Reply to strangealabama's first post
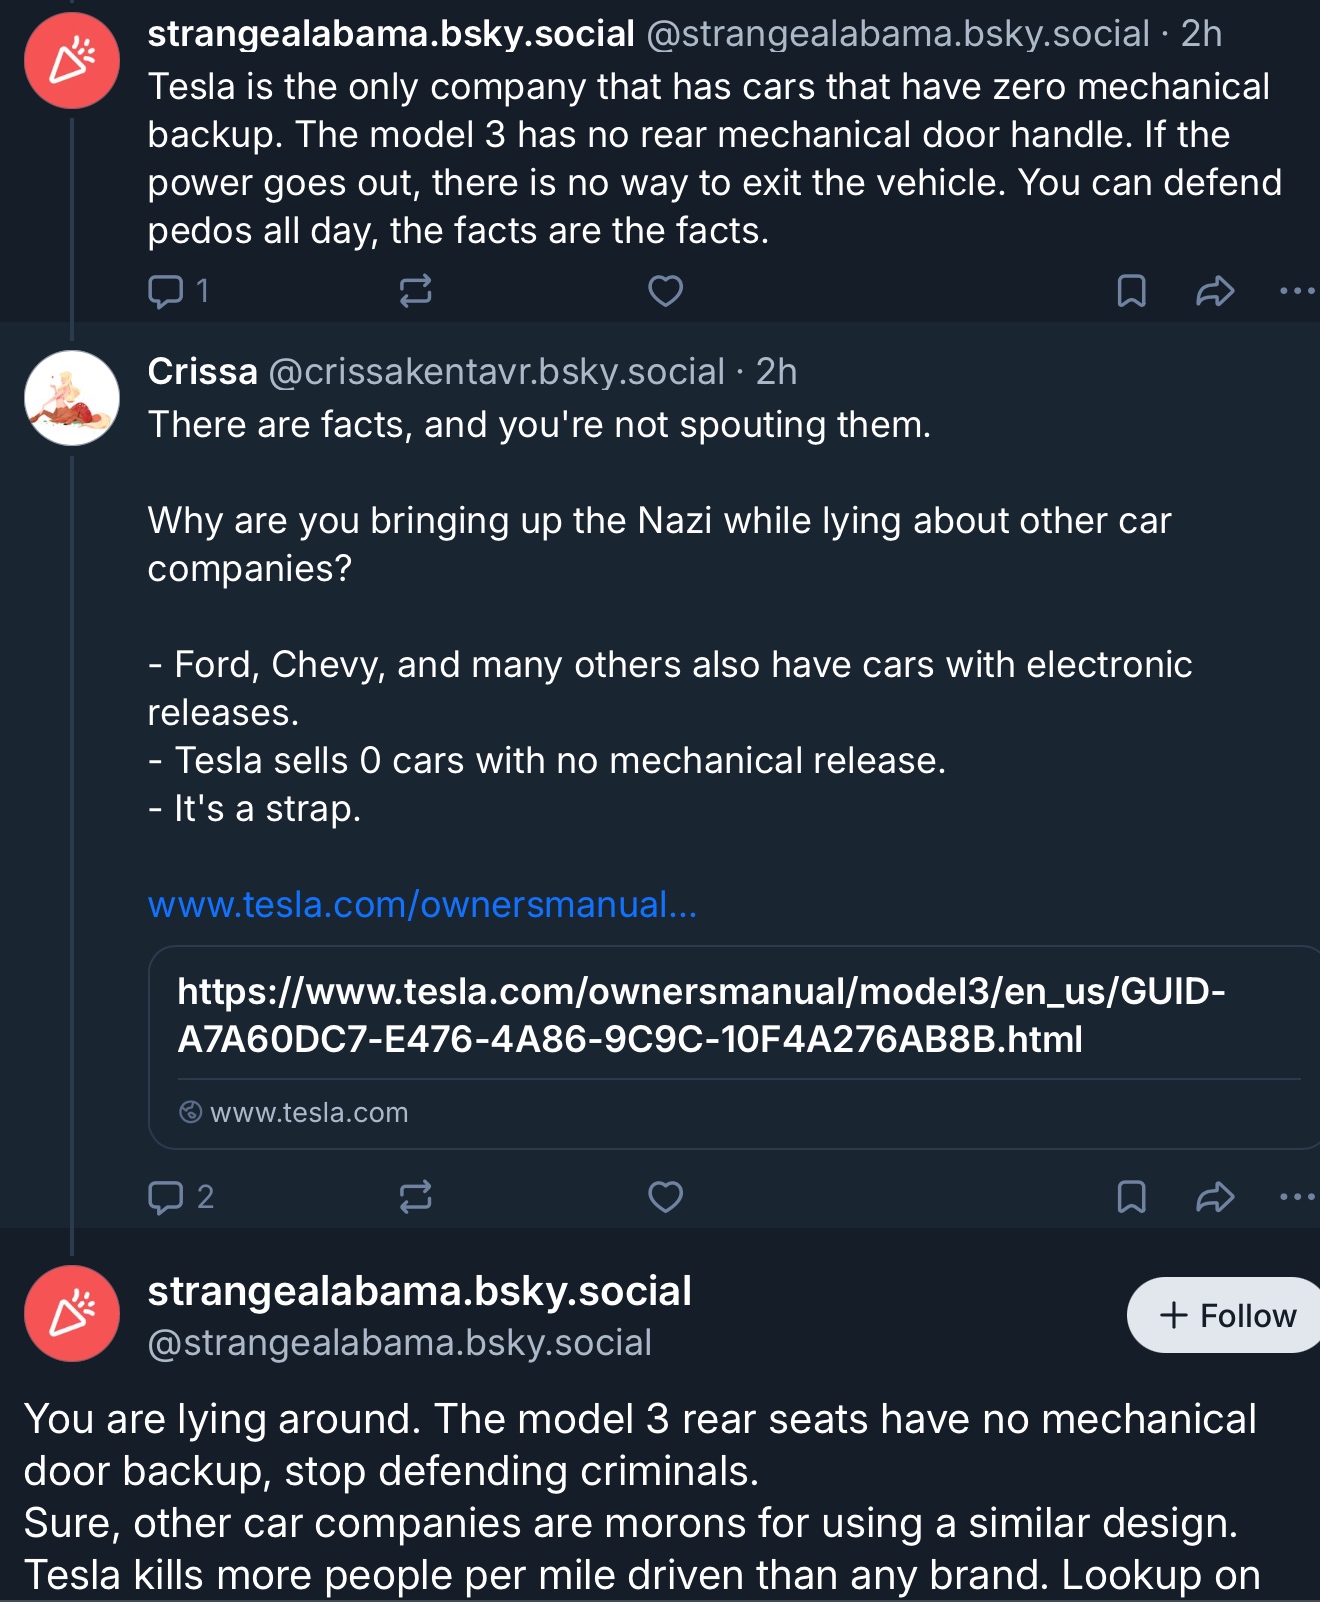The height and width of the screenshot is (1602, 1320). (x=166, y=291)
